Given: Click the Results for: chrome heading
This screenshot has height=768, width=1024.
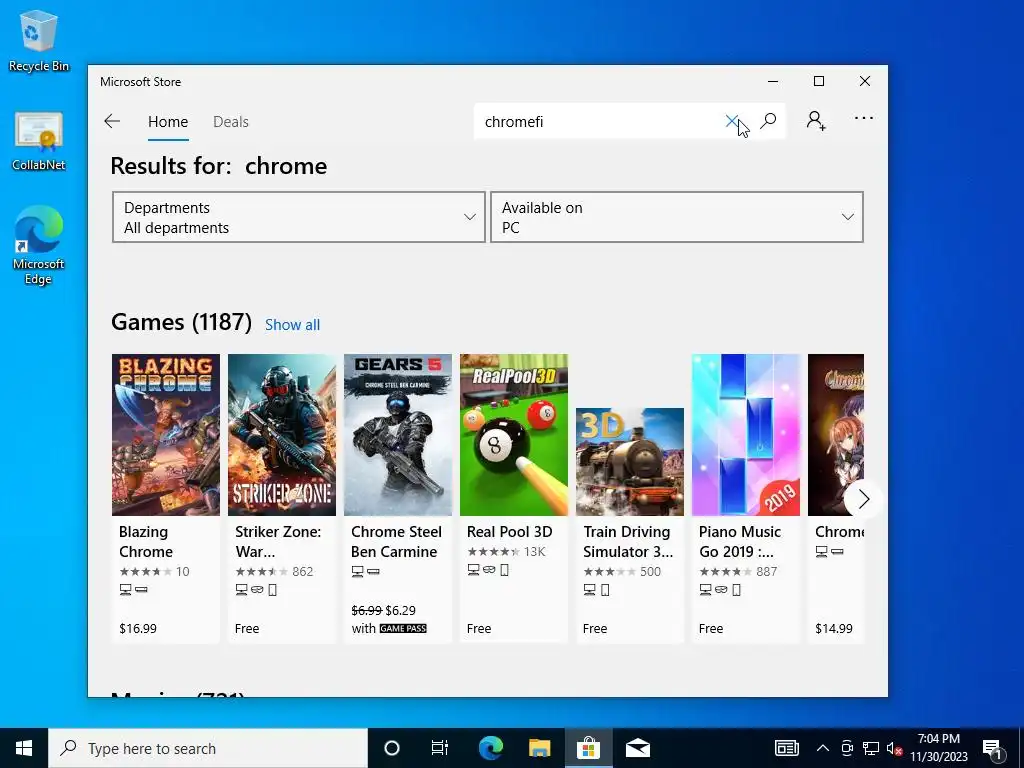Looking at the screenshot, I should click(x=219, y=166).
